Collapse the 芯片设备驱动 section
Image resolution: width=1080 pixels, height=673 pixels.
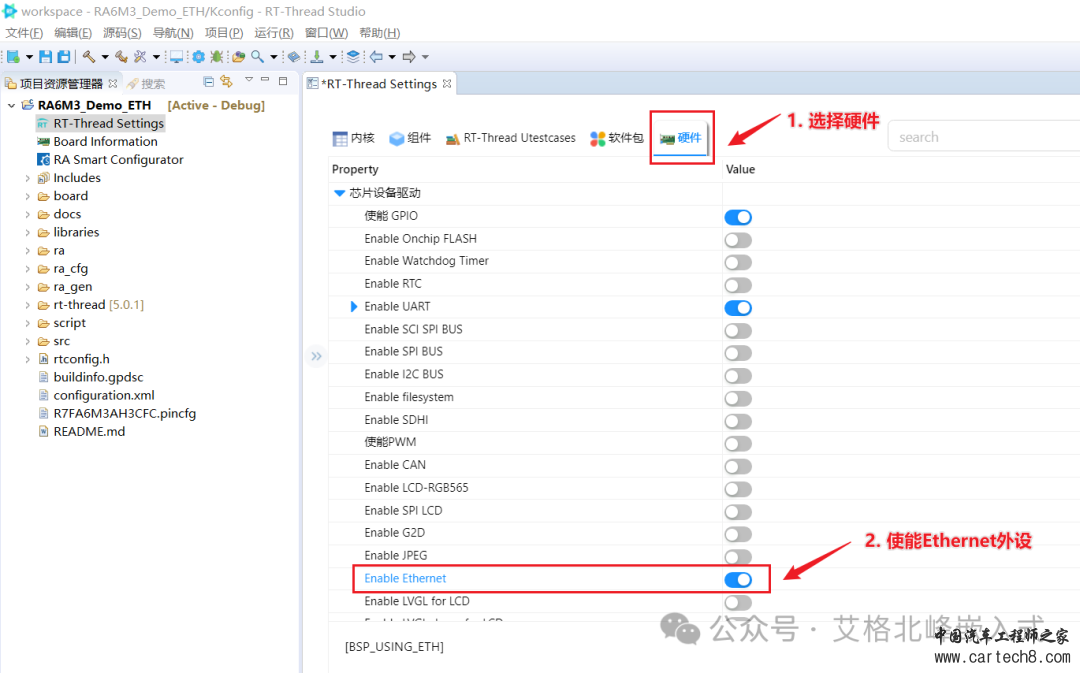339,193
